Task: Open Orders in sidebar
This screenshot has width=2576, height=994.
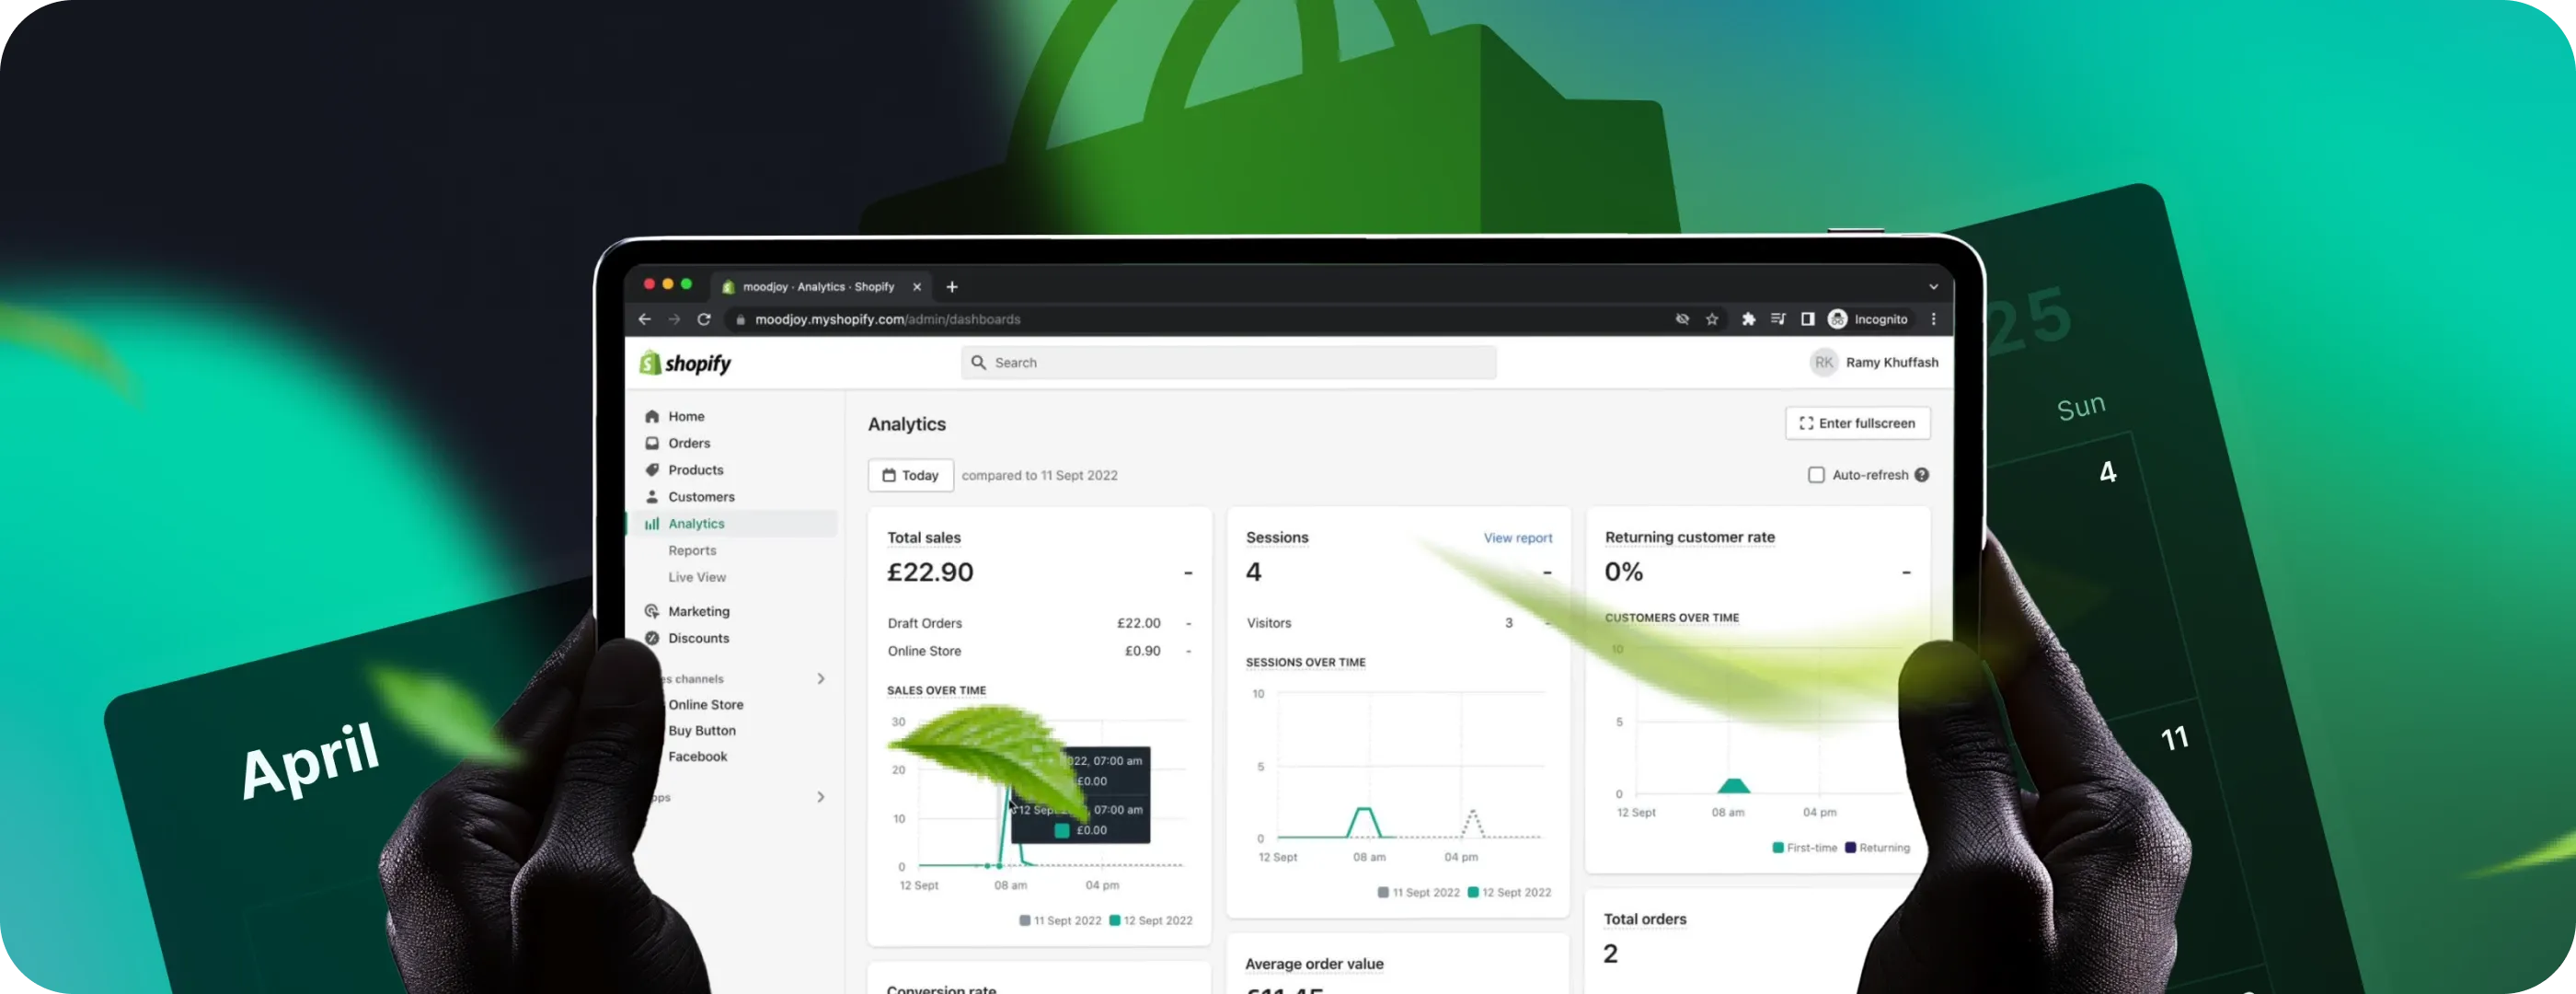Action: pyautogui.click(x=689, y=443)
